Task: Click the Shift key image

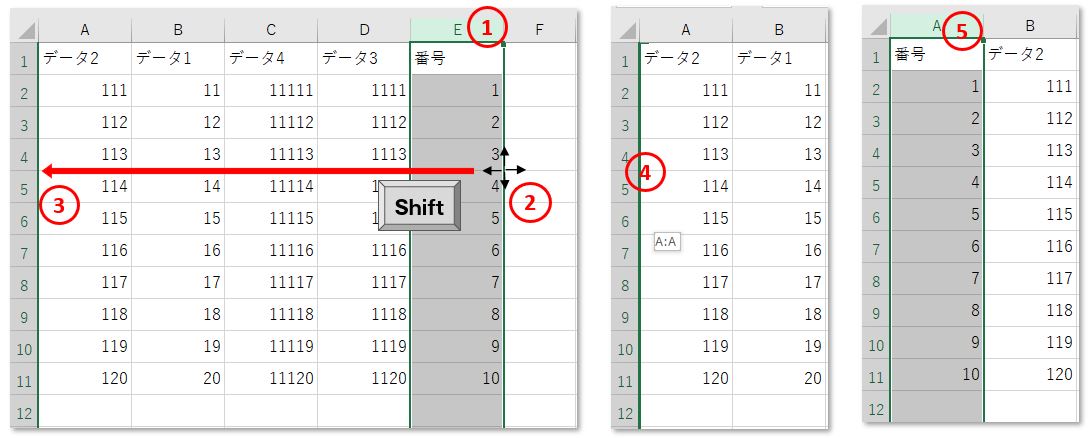Action: [419, 206]
